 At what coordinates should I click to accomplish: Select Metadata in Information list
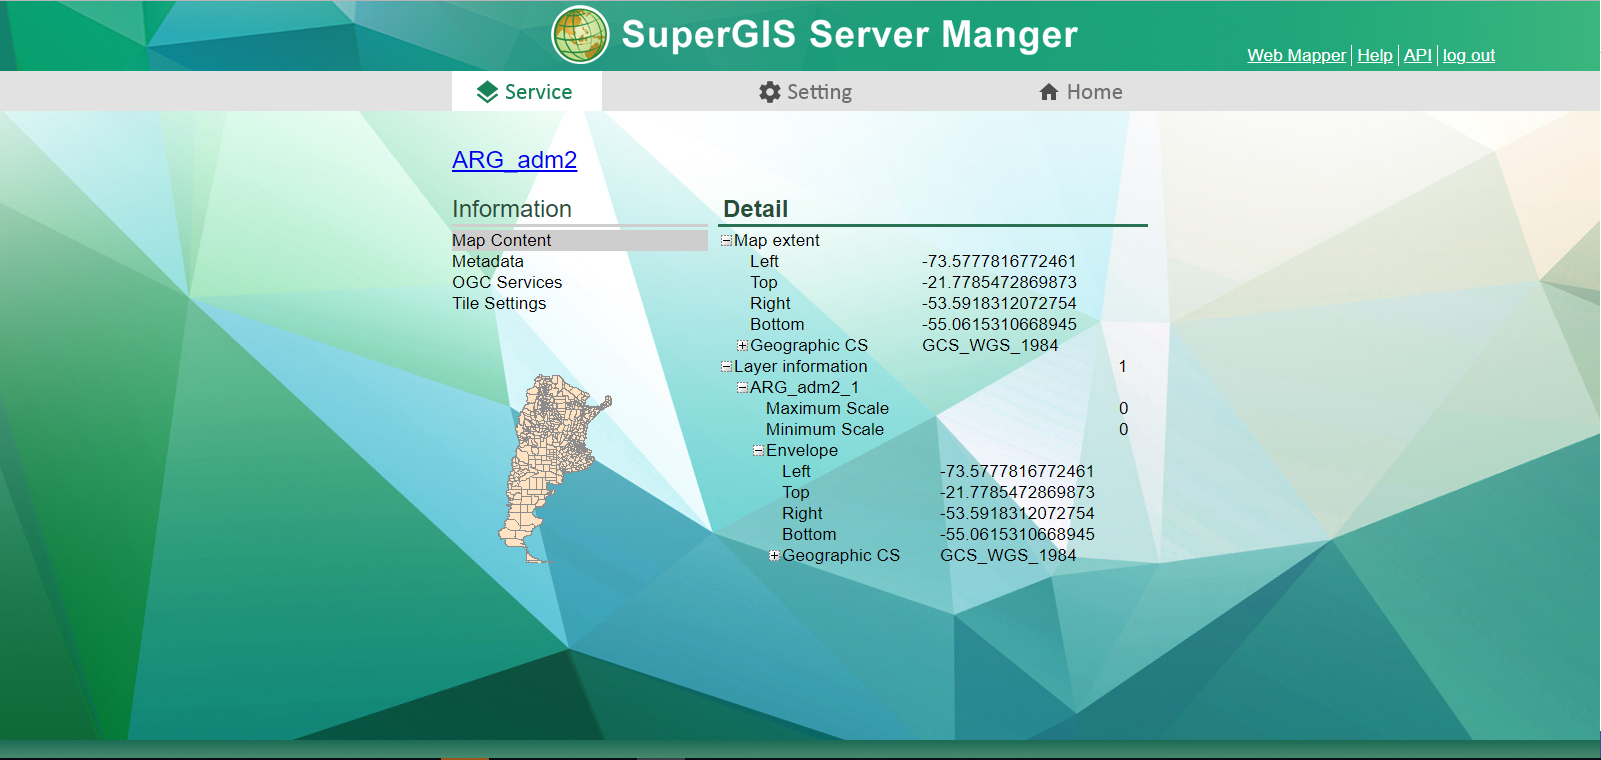point(487,261)
